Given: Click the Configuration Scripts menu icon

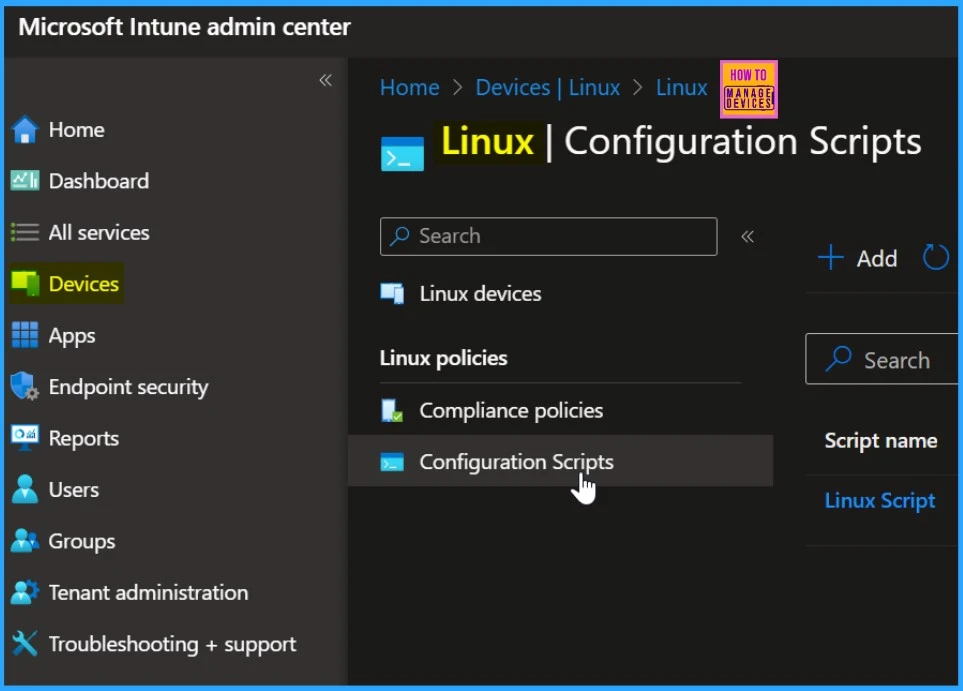Looking at the screenshot, I should click(392, 462).
